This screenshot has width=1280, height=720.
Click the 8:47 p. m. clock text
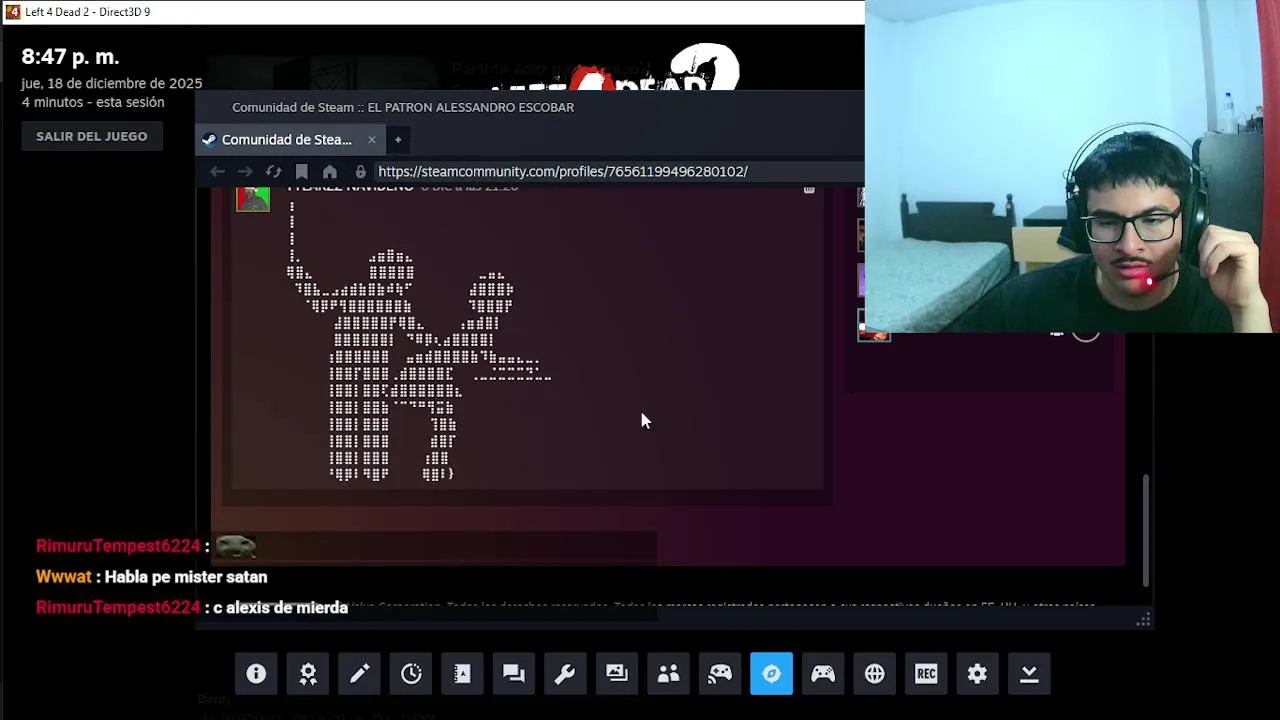pos(70,57)
